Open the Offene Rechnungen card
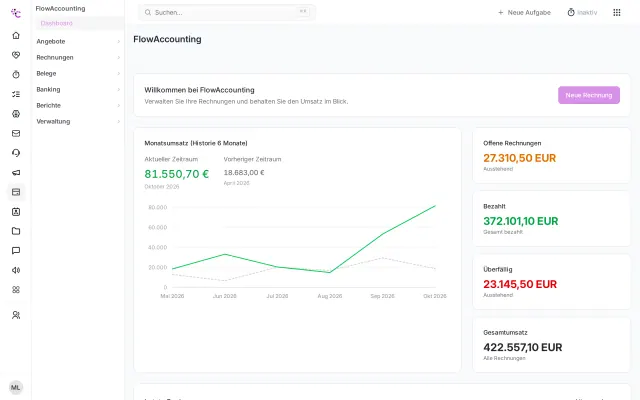The image size is (640, 400). pos(551,156)
